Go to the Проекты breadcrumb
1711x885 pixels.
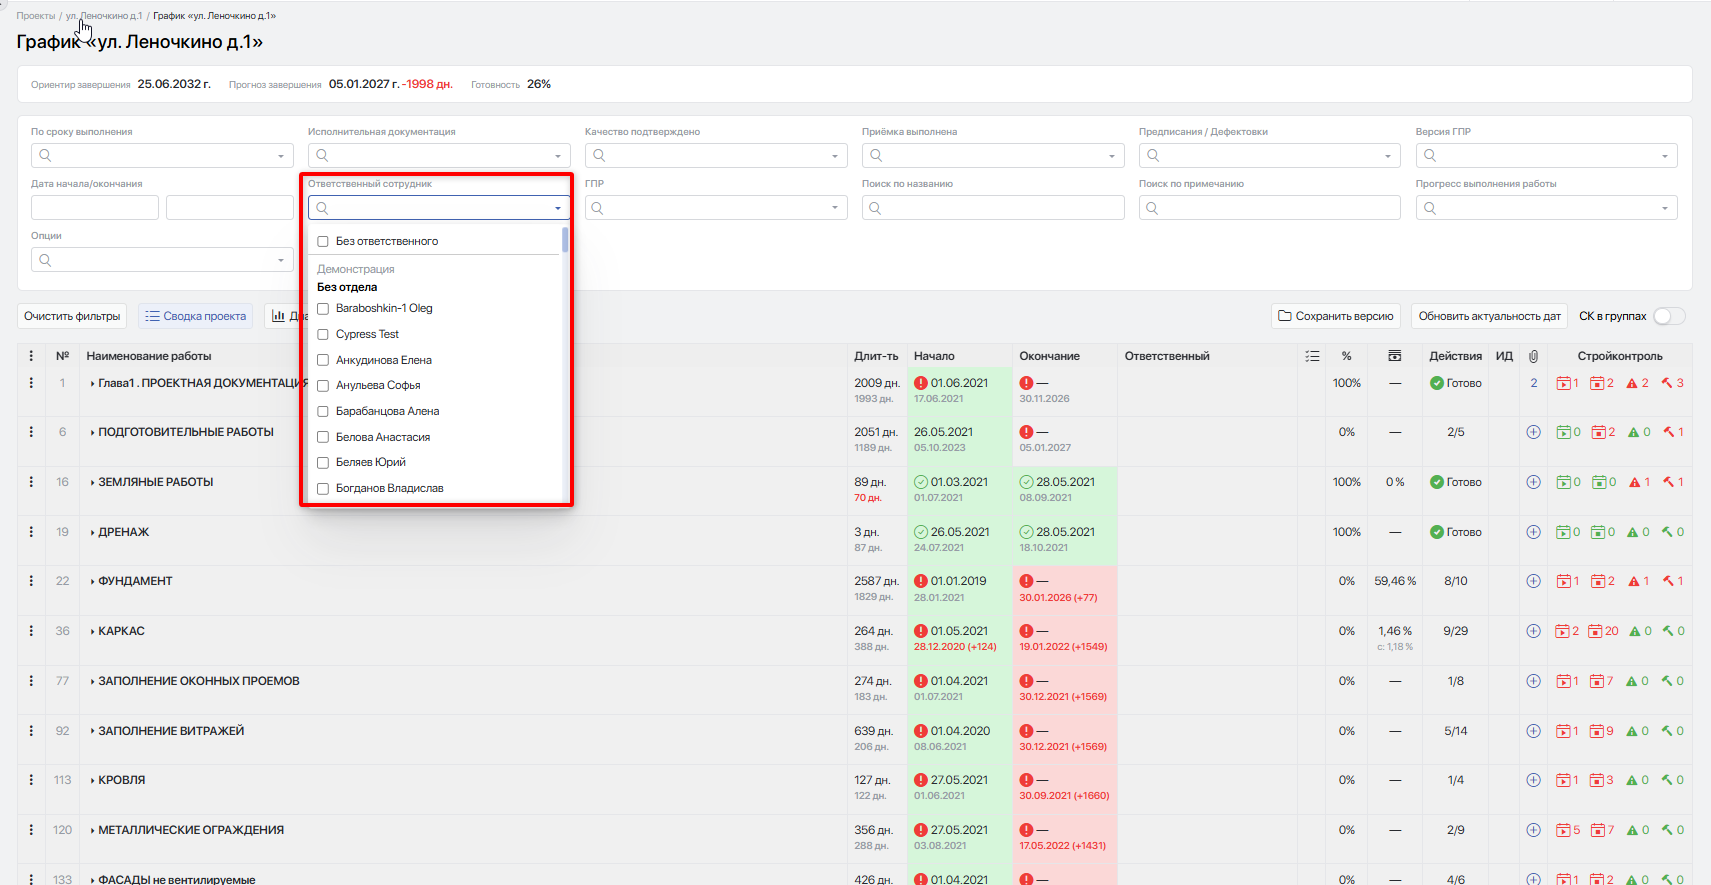point(36,16)
